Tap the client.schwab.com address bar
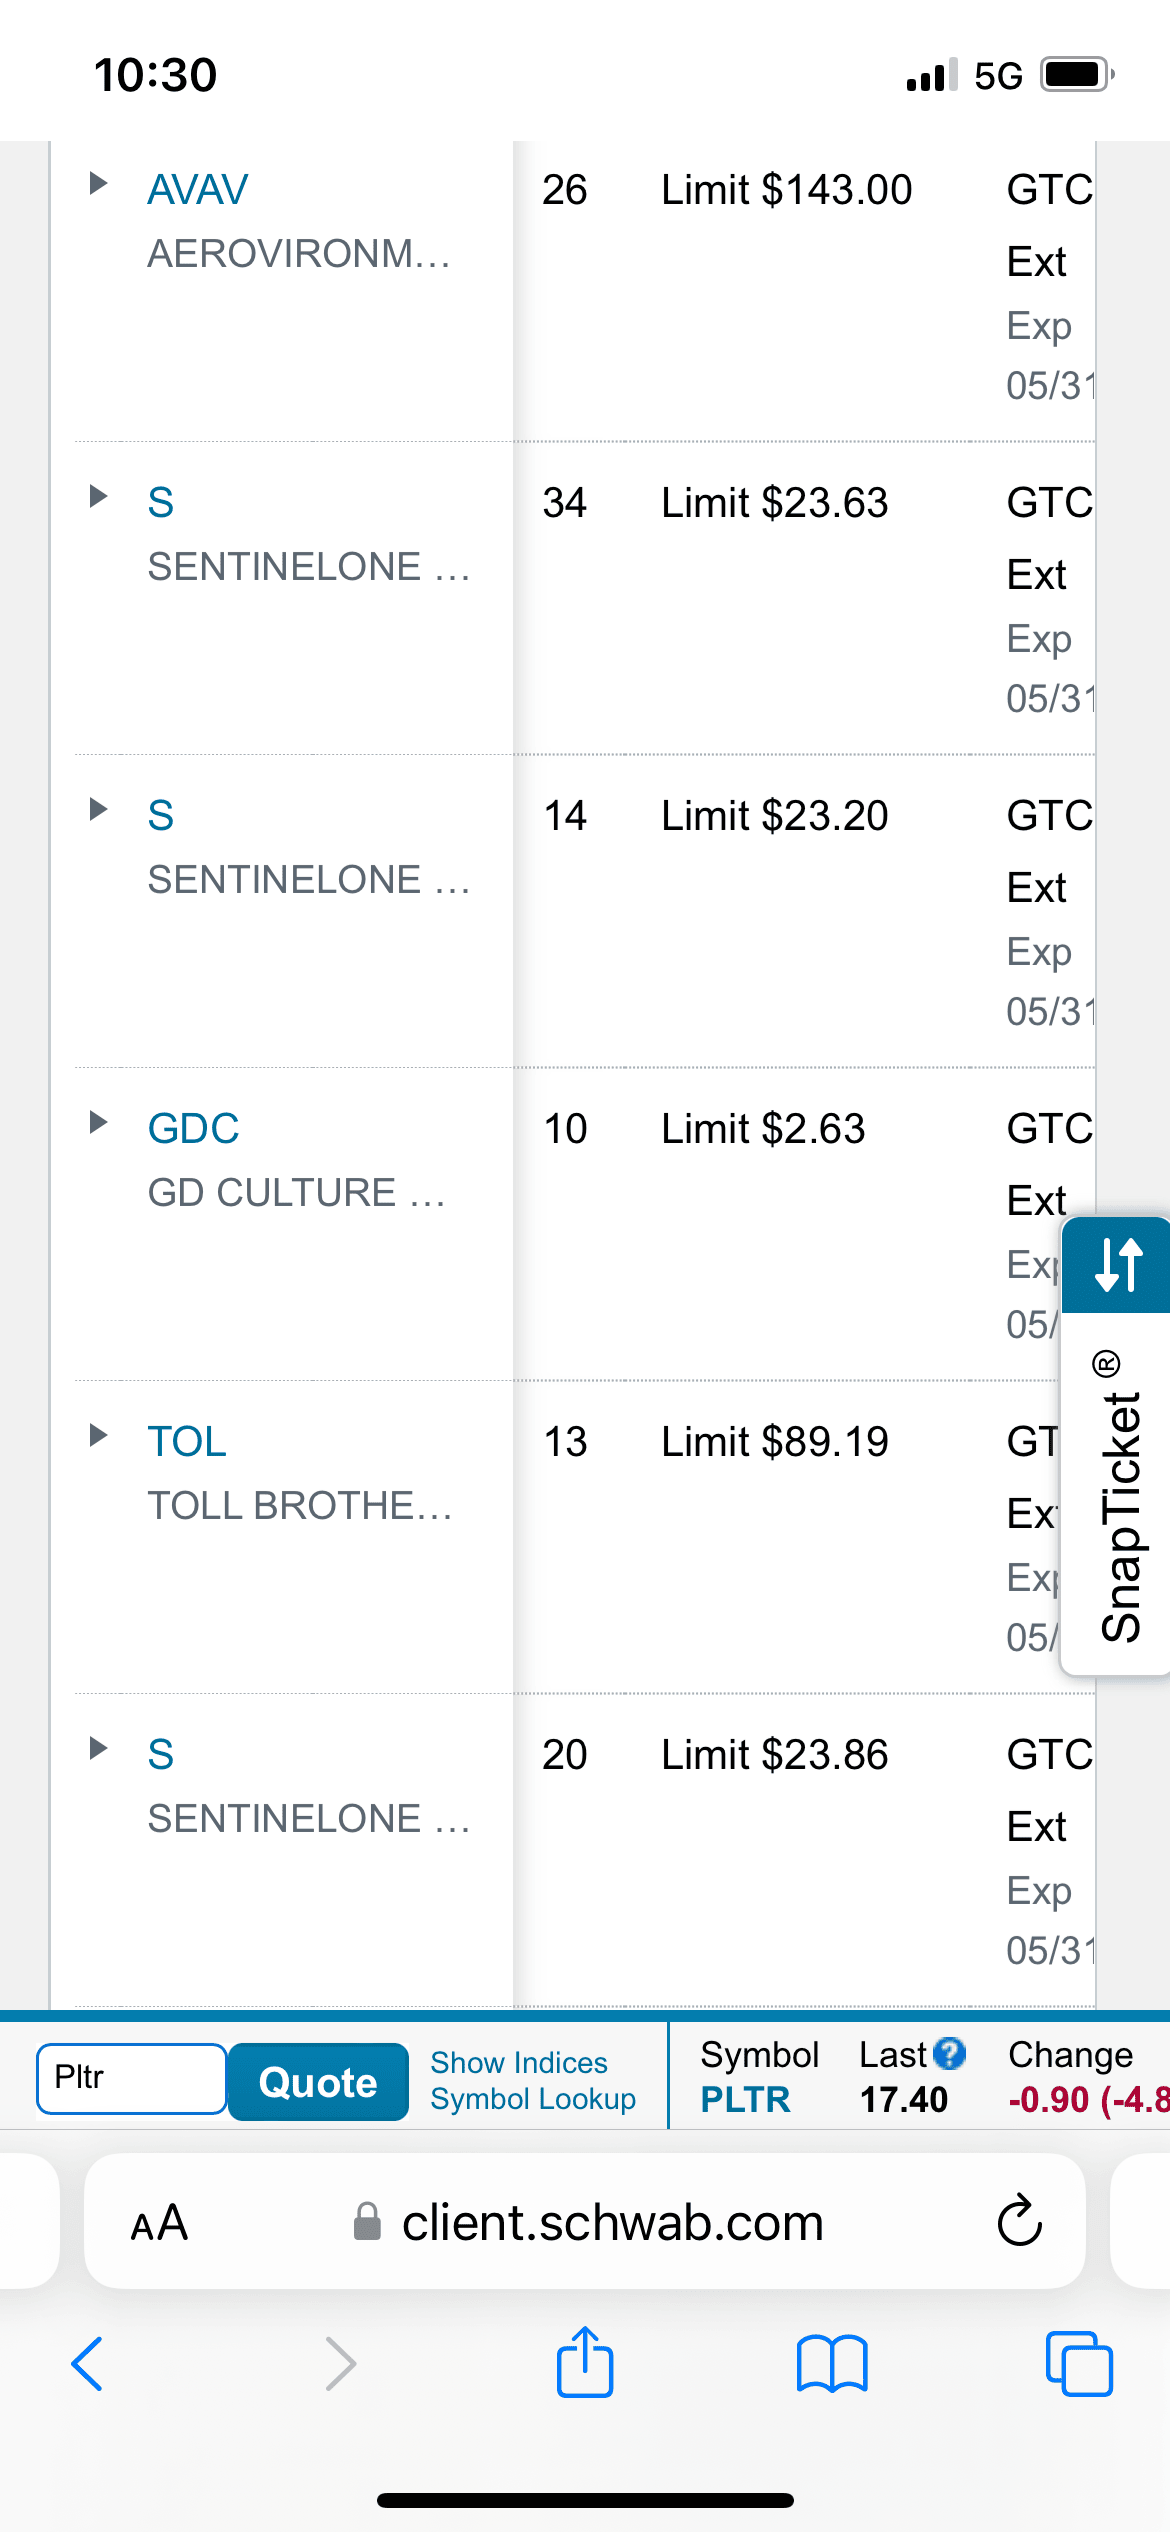The width and height of the screenshot is (1170, 2532). (x=612, y=2222)
